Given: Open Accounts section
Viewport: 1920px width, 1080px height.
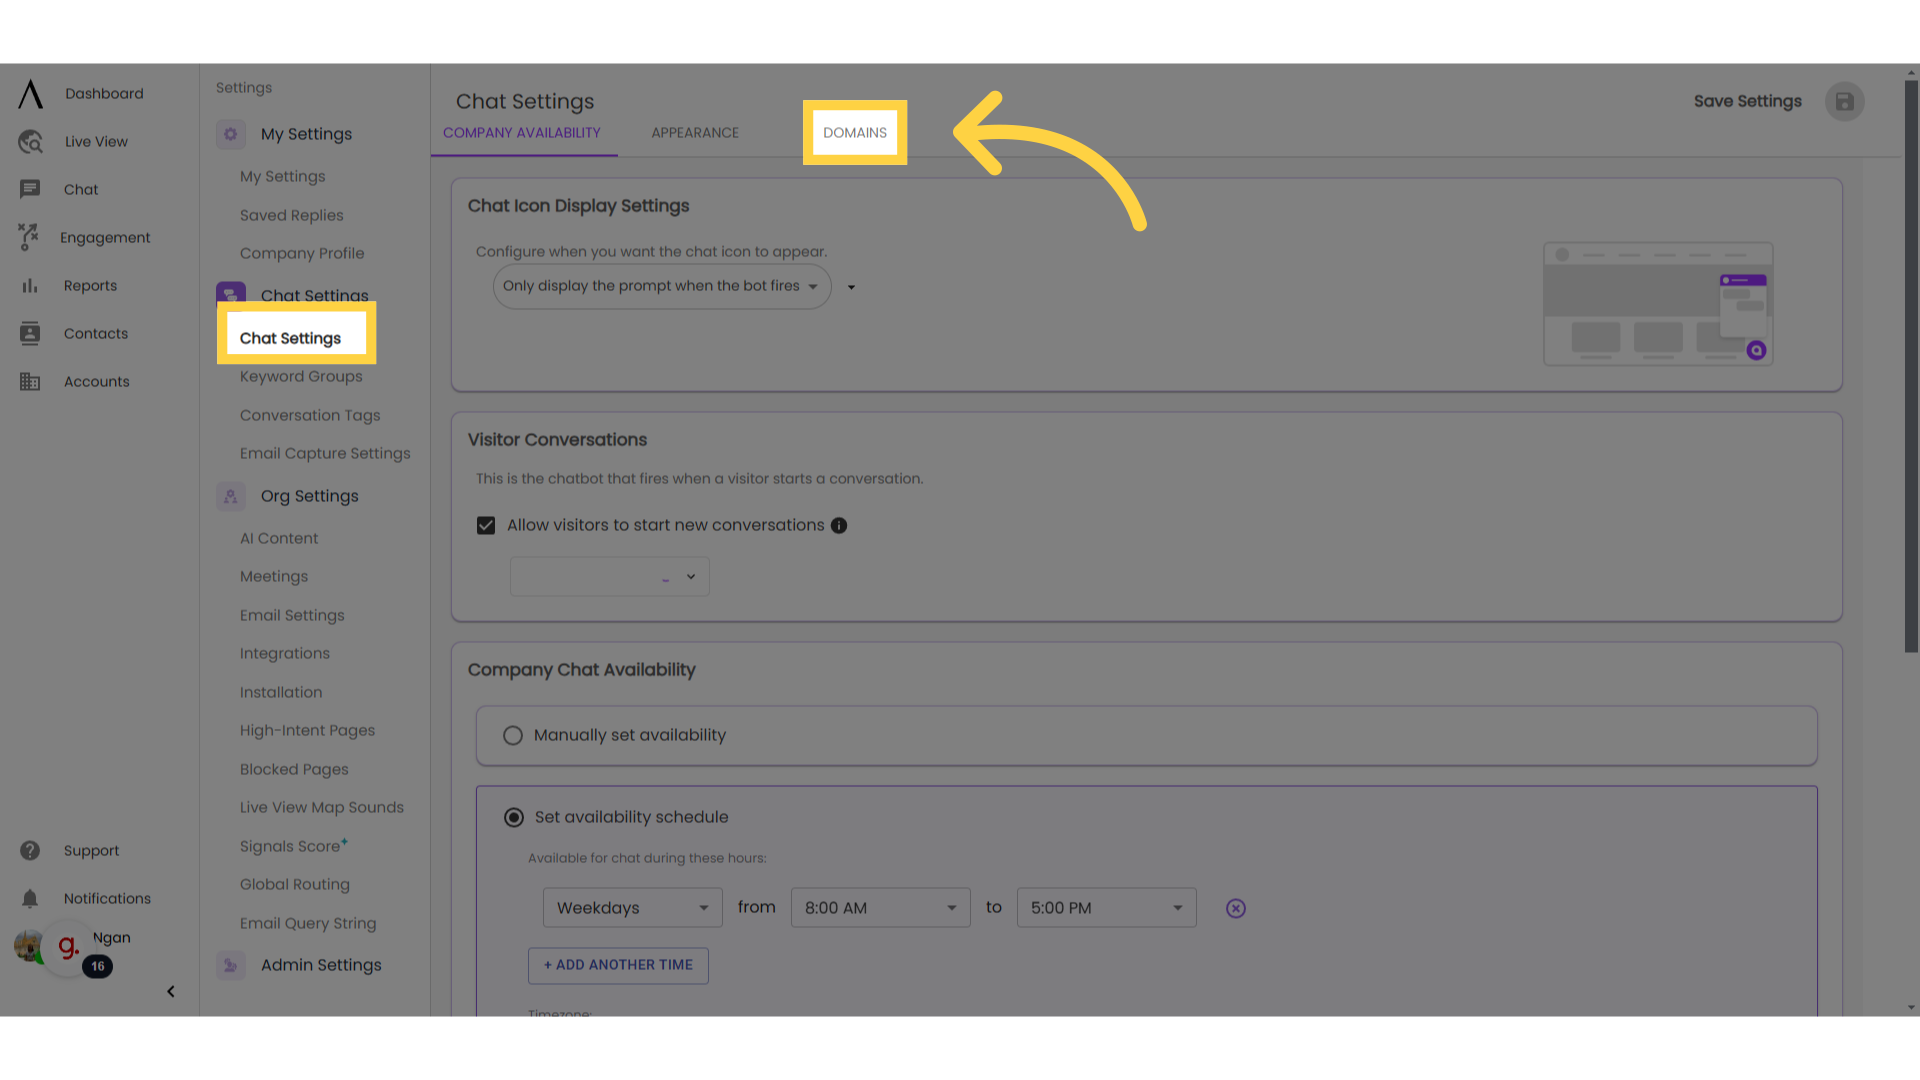Looking at the screenshot, I should [96, 381].
